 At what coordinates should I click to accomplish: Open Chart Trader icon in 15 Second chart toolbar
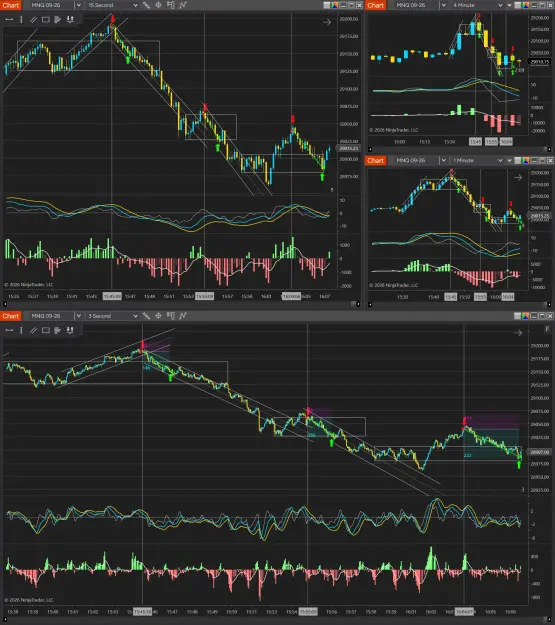click(x=171, y=5)
